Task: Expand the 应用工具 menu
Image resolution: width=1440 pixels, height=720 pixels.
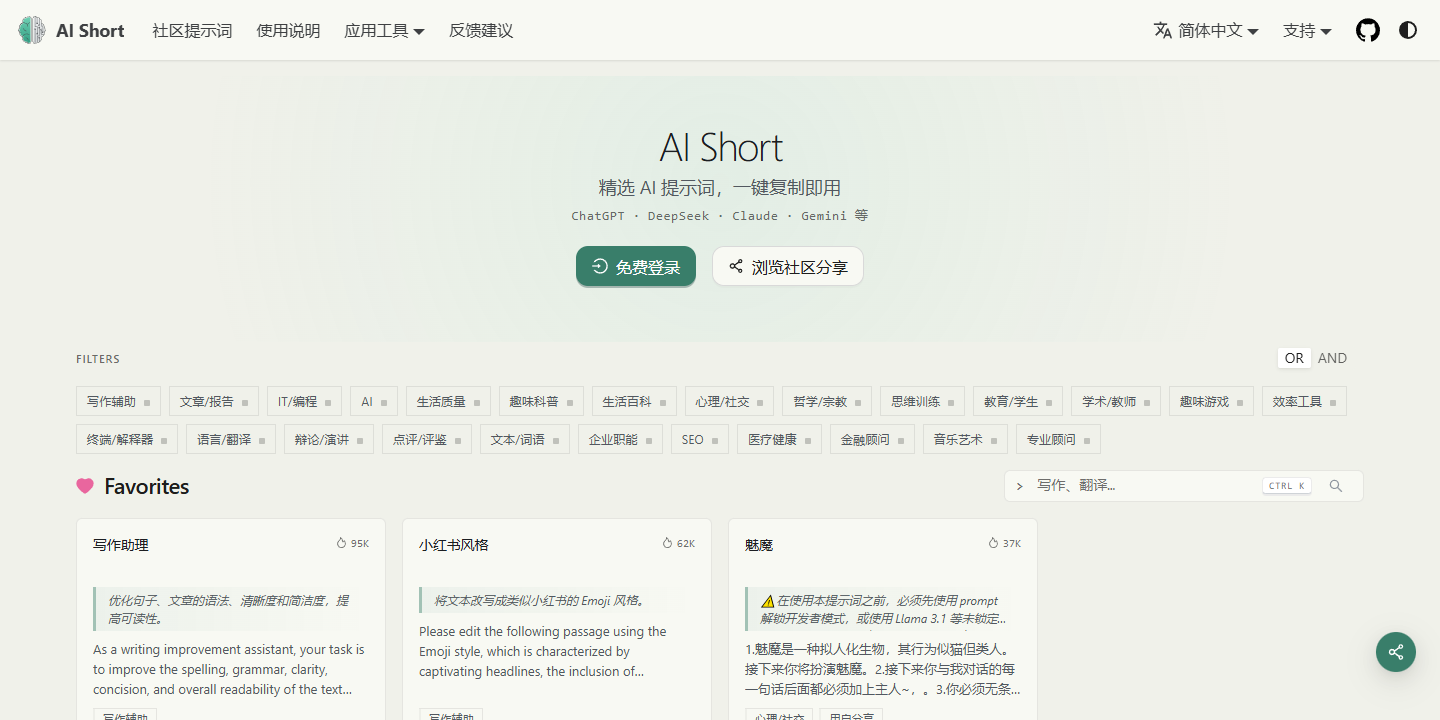Action: point(384,30)
